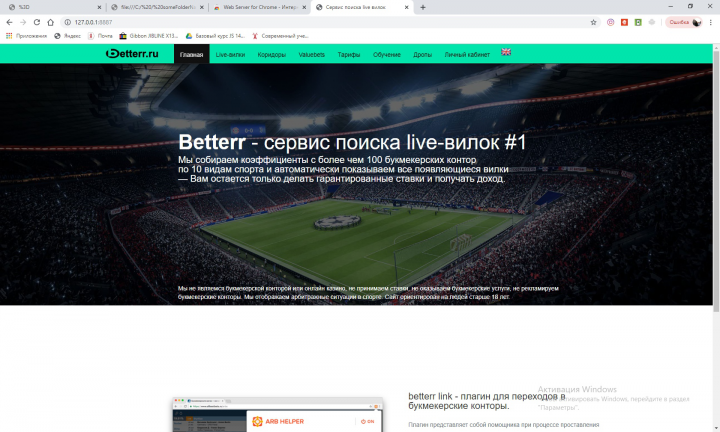Open a new tab with the plus button

pos(423,7)
